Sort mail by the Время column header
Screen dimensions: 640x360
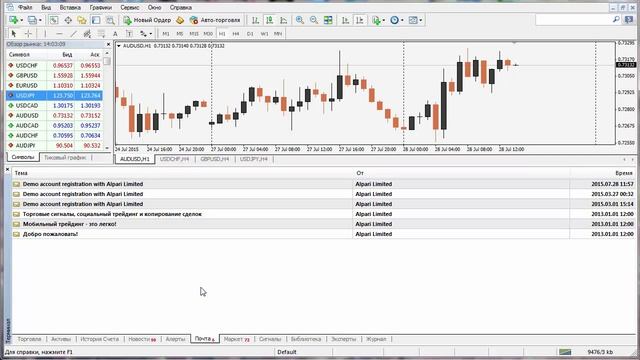(602, 173)
